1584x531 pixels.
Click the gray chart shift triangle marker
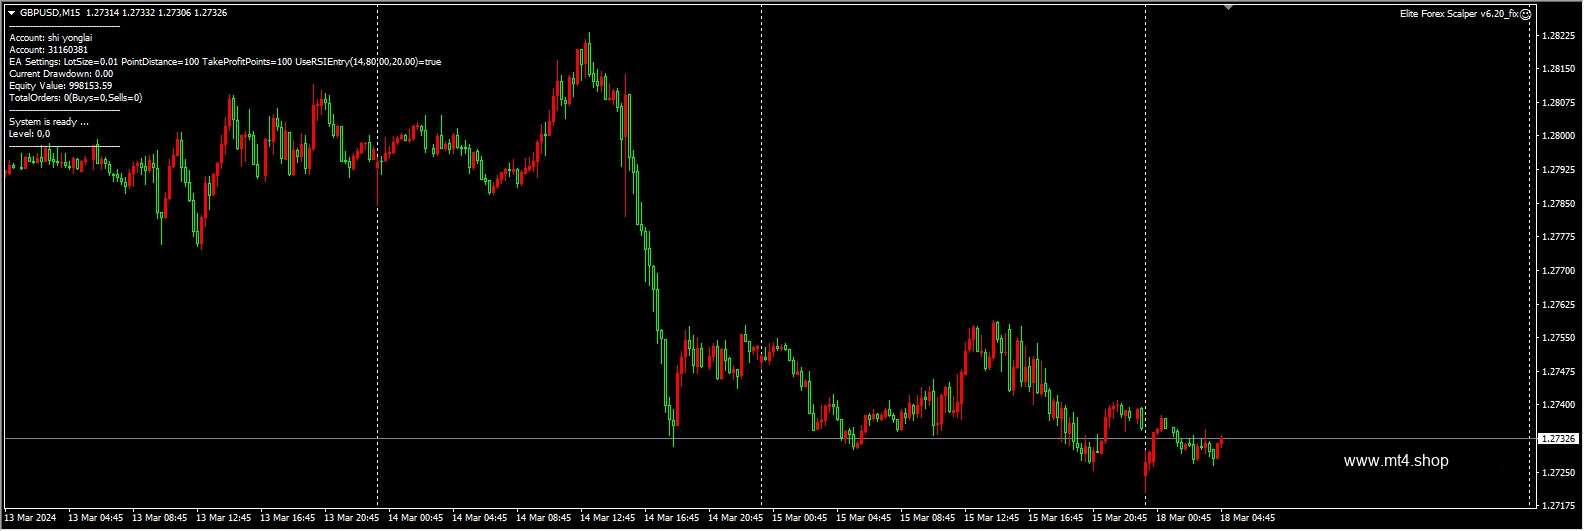coord(1229,8)
